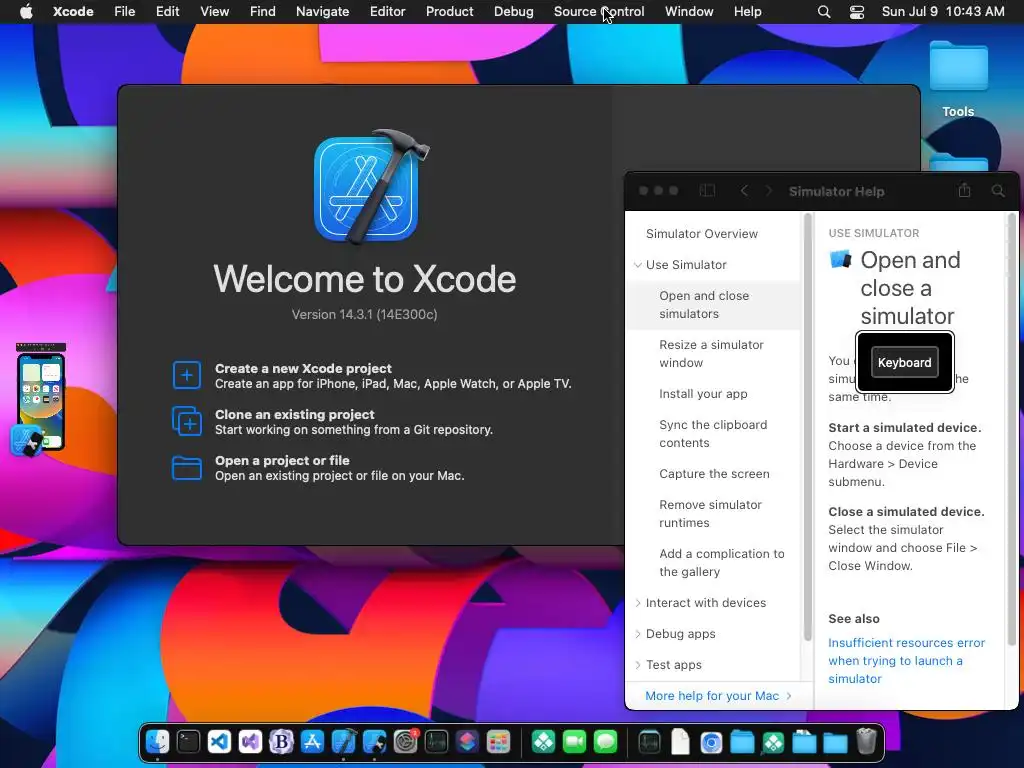1024x768 pixels.
Task: Click the large Xcode hammer logo
Action: point(370,187)
